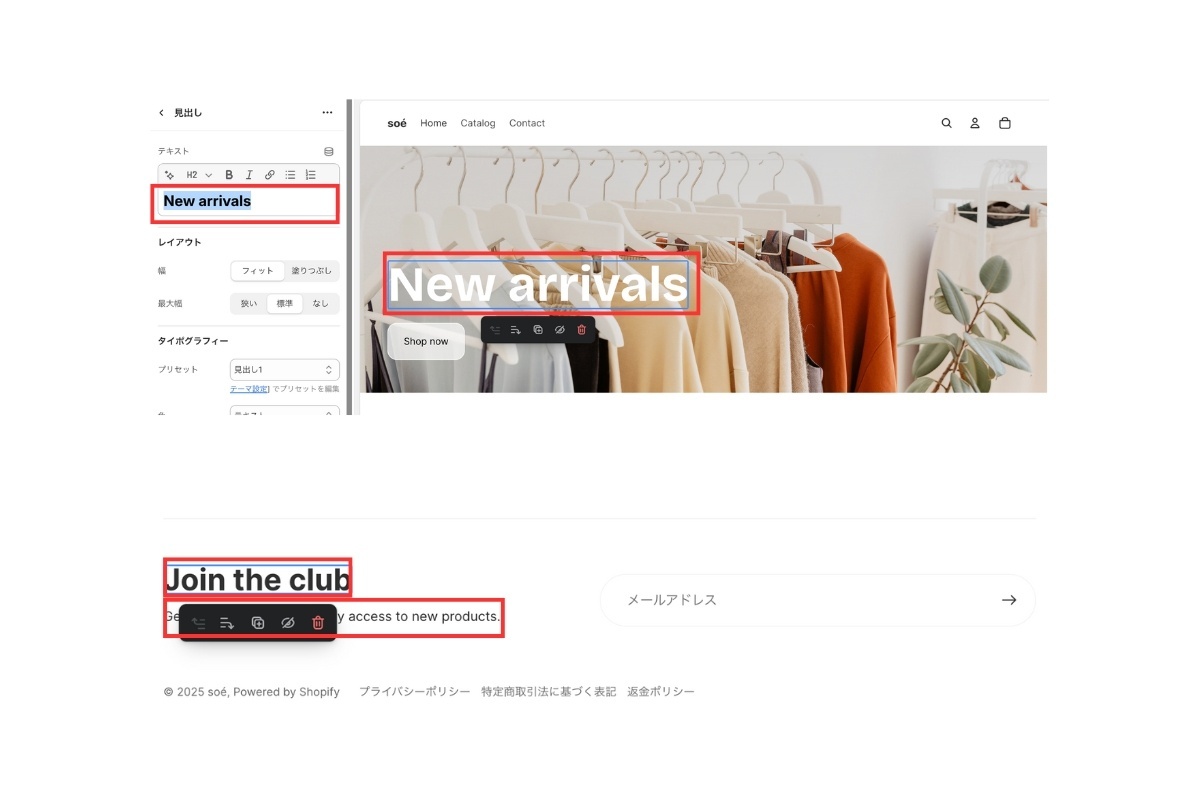Click the レイアウト section label
This screenshot has width=1200, height=800.
pyautogui.click(x=180, y=242)
